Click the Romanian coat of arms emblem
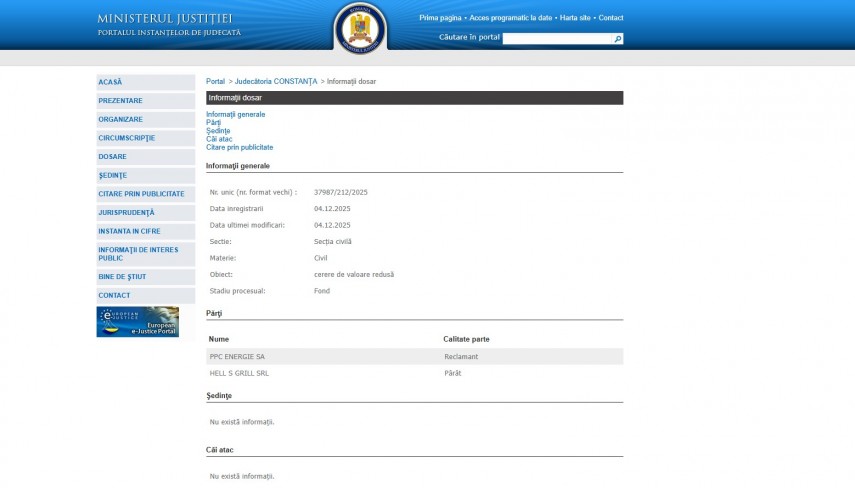The width and height of the screenshot is (855, 488). pyautogui.click(x=359, y=27)
